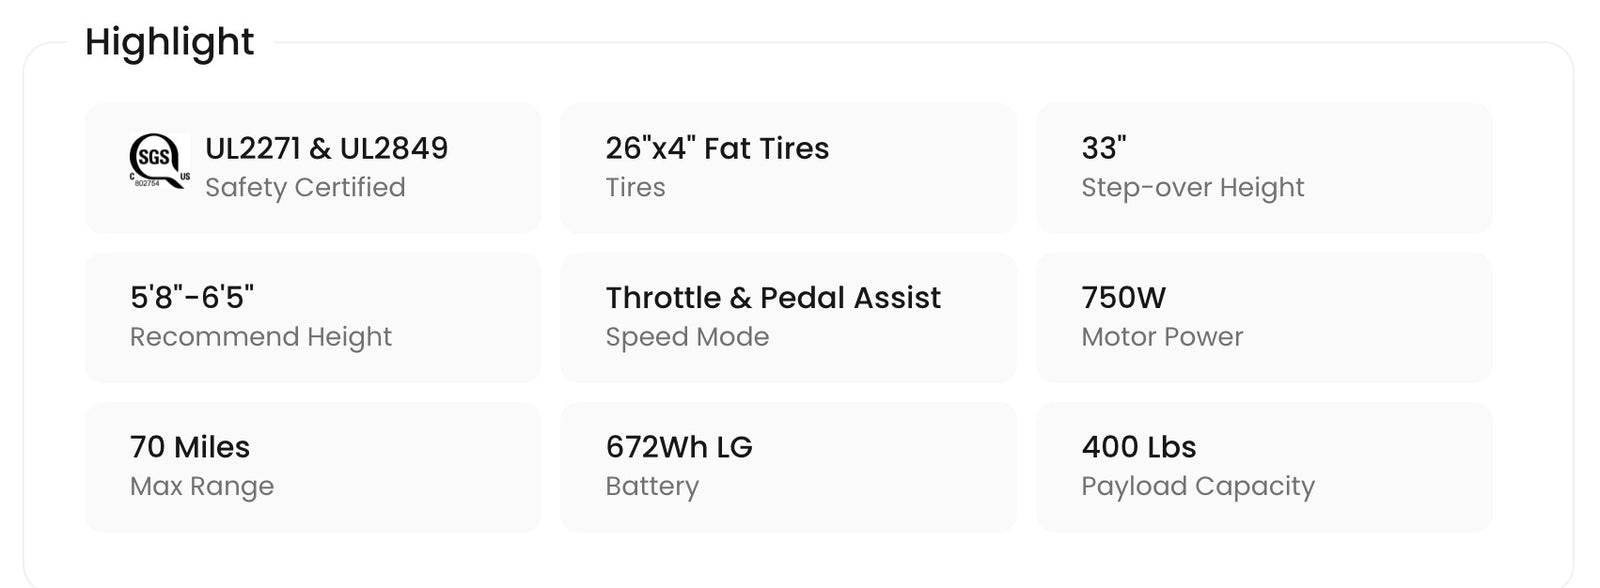Click the SGS certification logo icon
Screen dimensions: 1600x588
click(159, 161)
